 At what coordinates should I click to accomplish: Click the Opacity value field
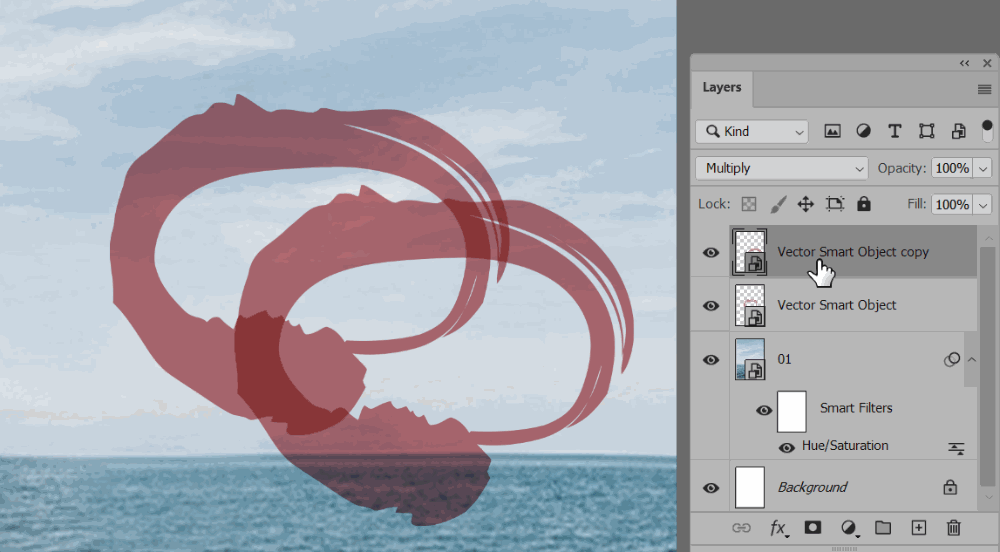pos(952,168)
